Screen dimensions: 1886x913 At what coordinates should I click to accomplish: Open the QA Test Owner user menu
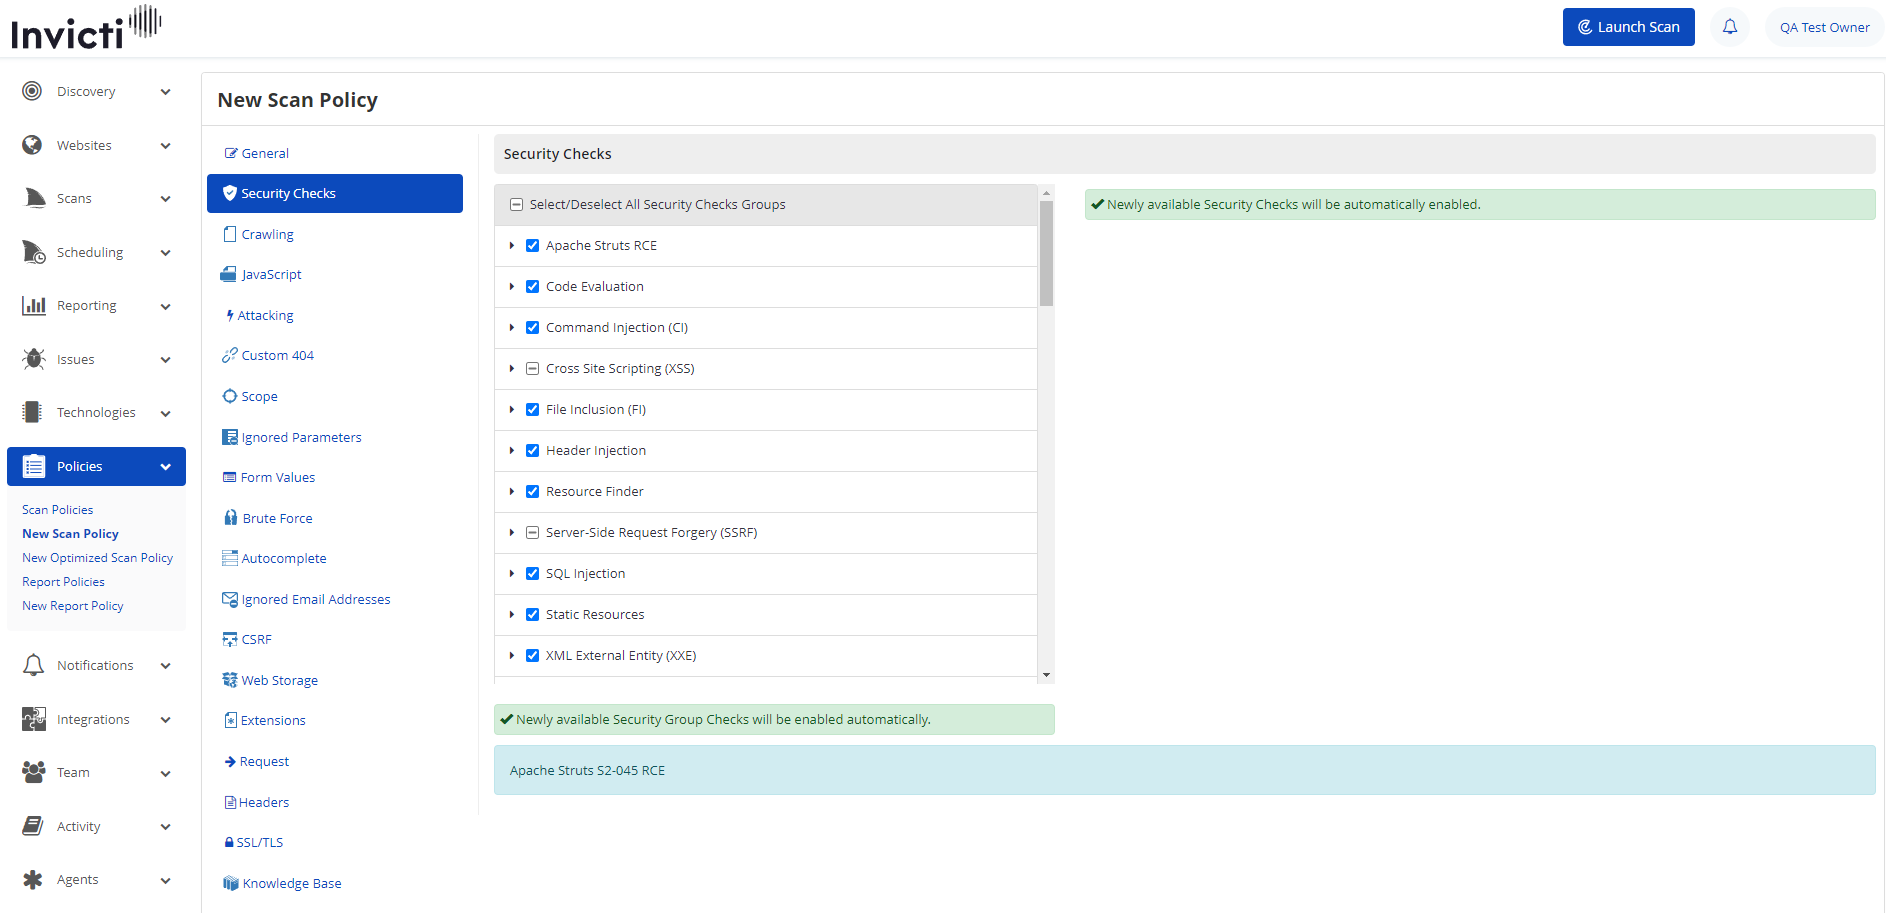(1823, 27)
